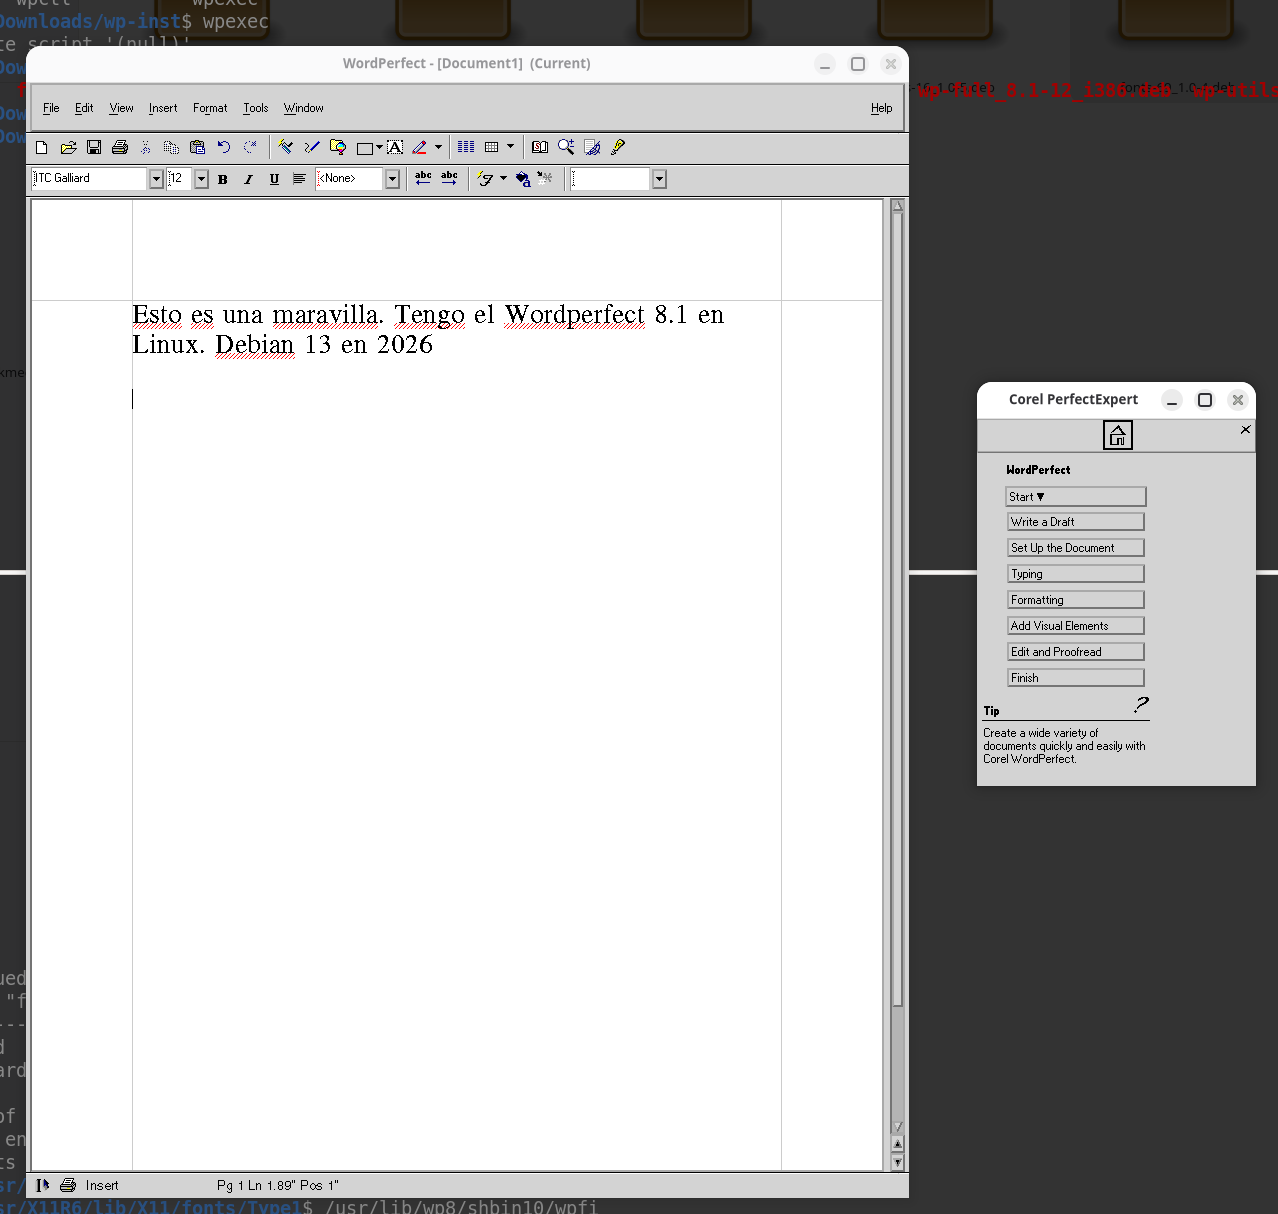Click the Print icon in toolbar

(120, 147)
